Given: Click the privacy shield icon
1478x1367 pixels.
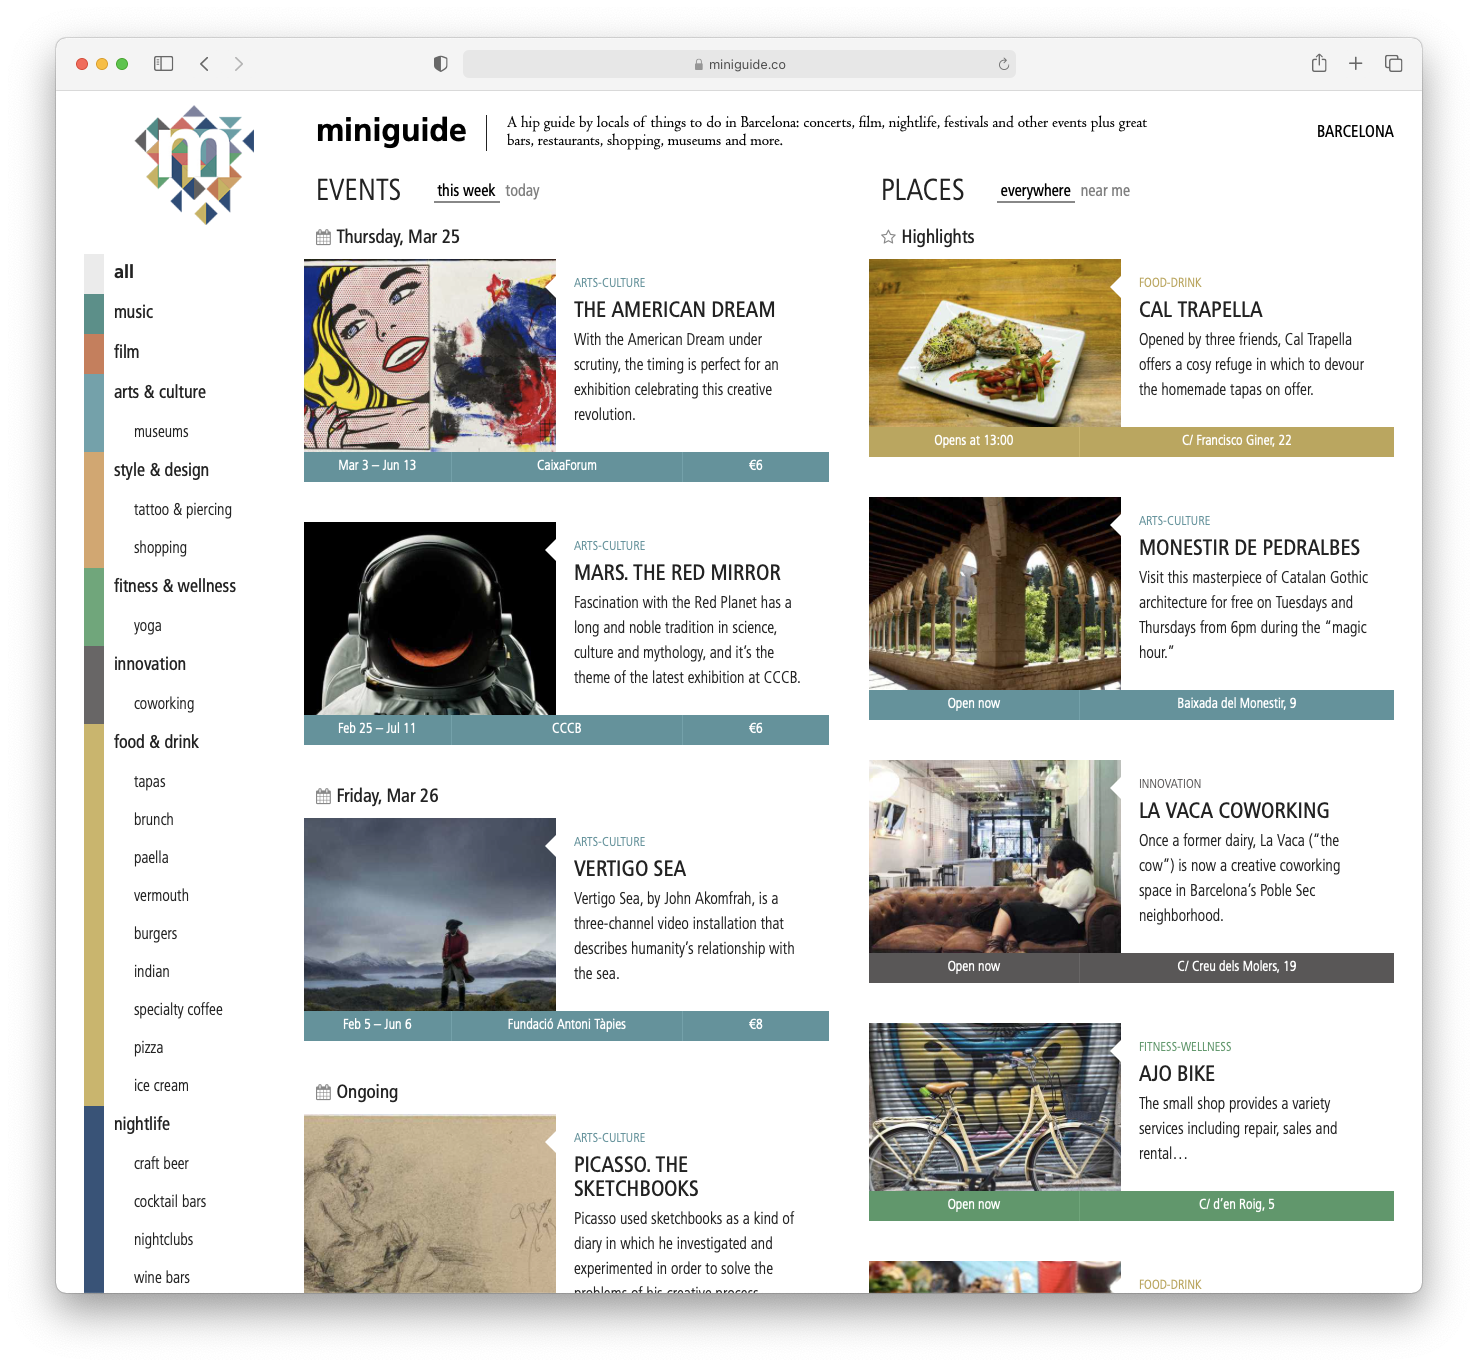Looking at the screenshot, I should 440,64.
